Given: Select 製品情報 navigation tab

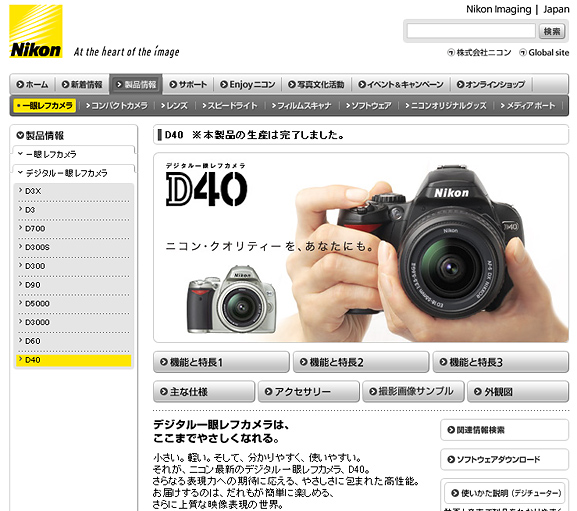Looking at the screenshot, I should (136, 85).
